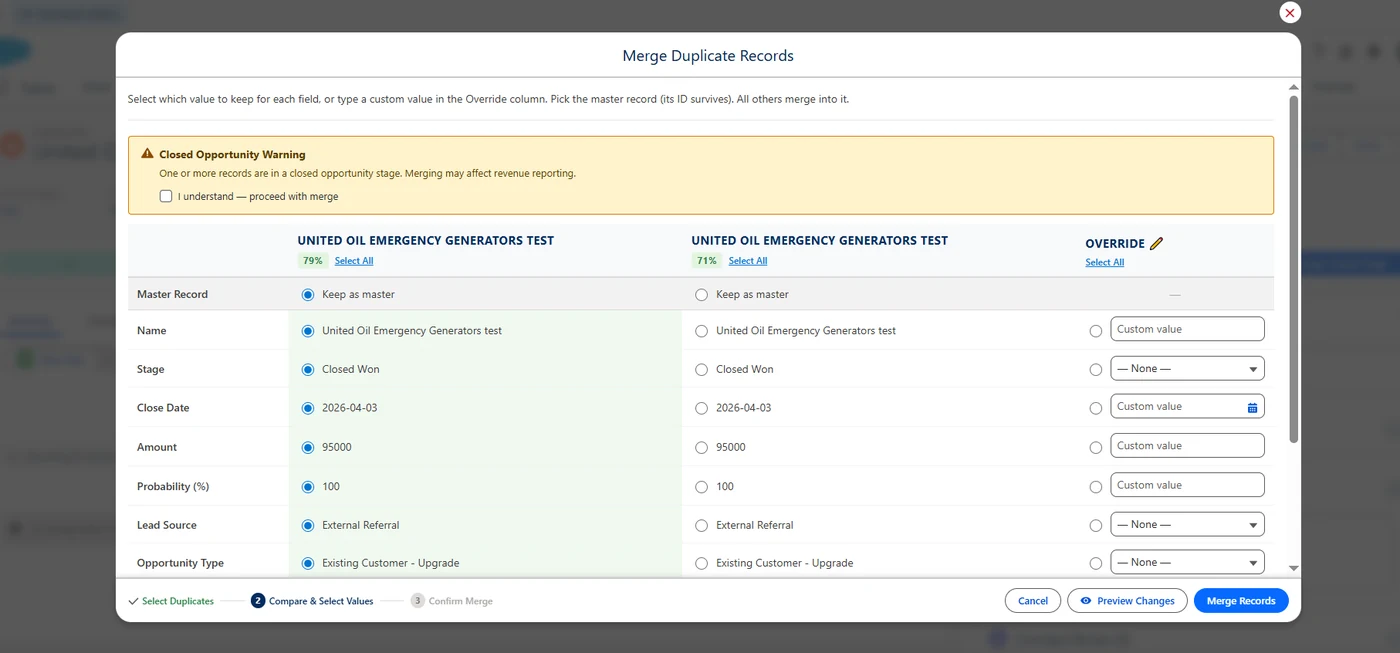Click the Amount override custom value field
1400x653 pixels.
pyautogui.click(x=1187, y=446)
